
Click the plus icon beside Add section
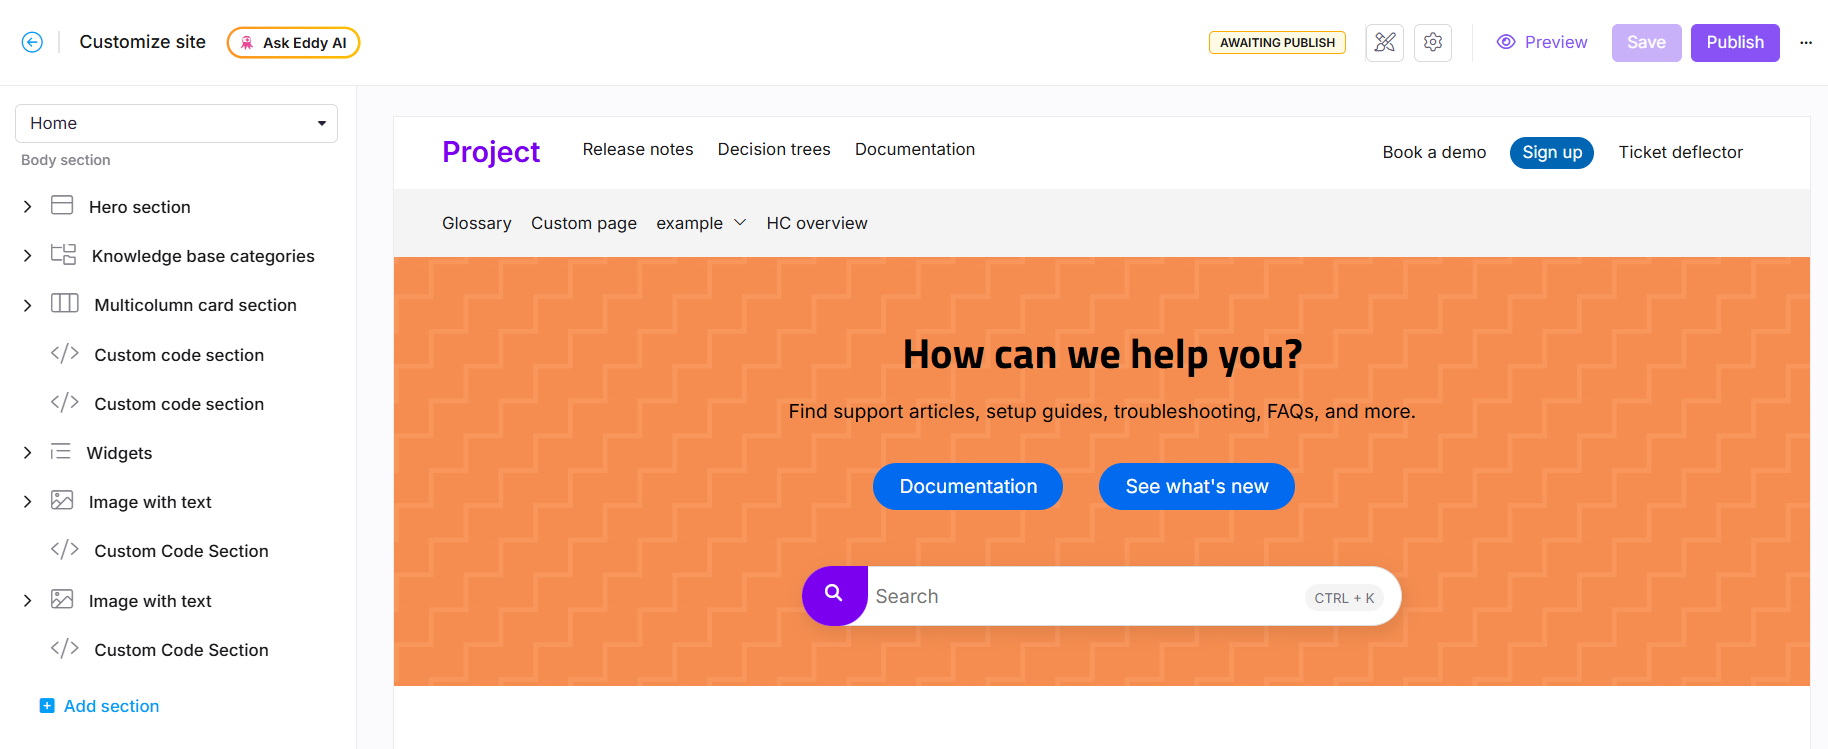[x=47, y=706]
